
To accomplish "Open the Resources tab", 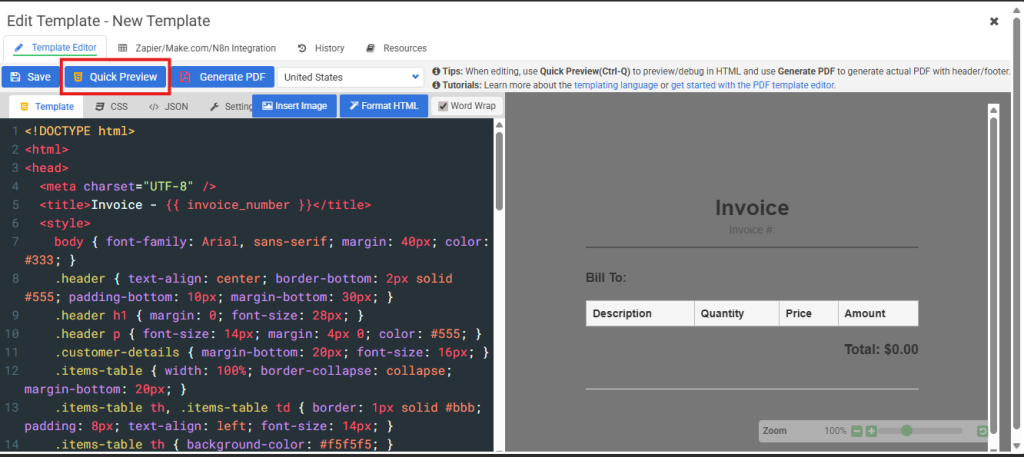I will click(396, 48).
